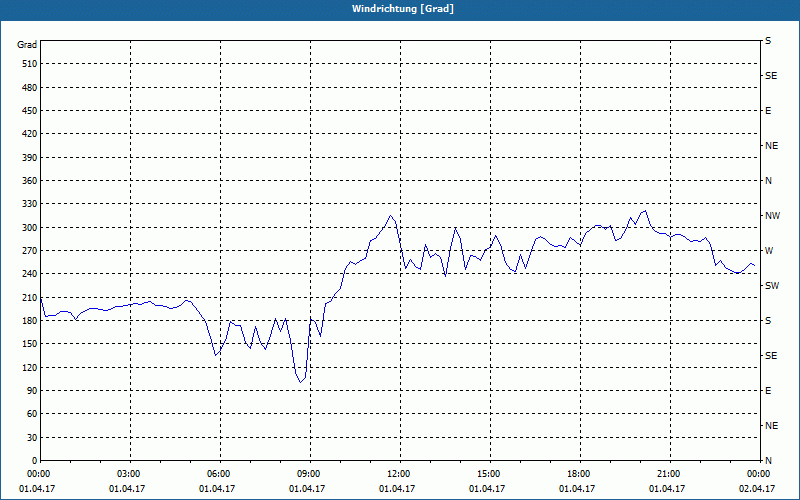Select the 240 value on the left axis
This screenshot has height=500, width=800.
point(30,274)
